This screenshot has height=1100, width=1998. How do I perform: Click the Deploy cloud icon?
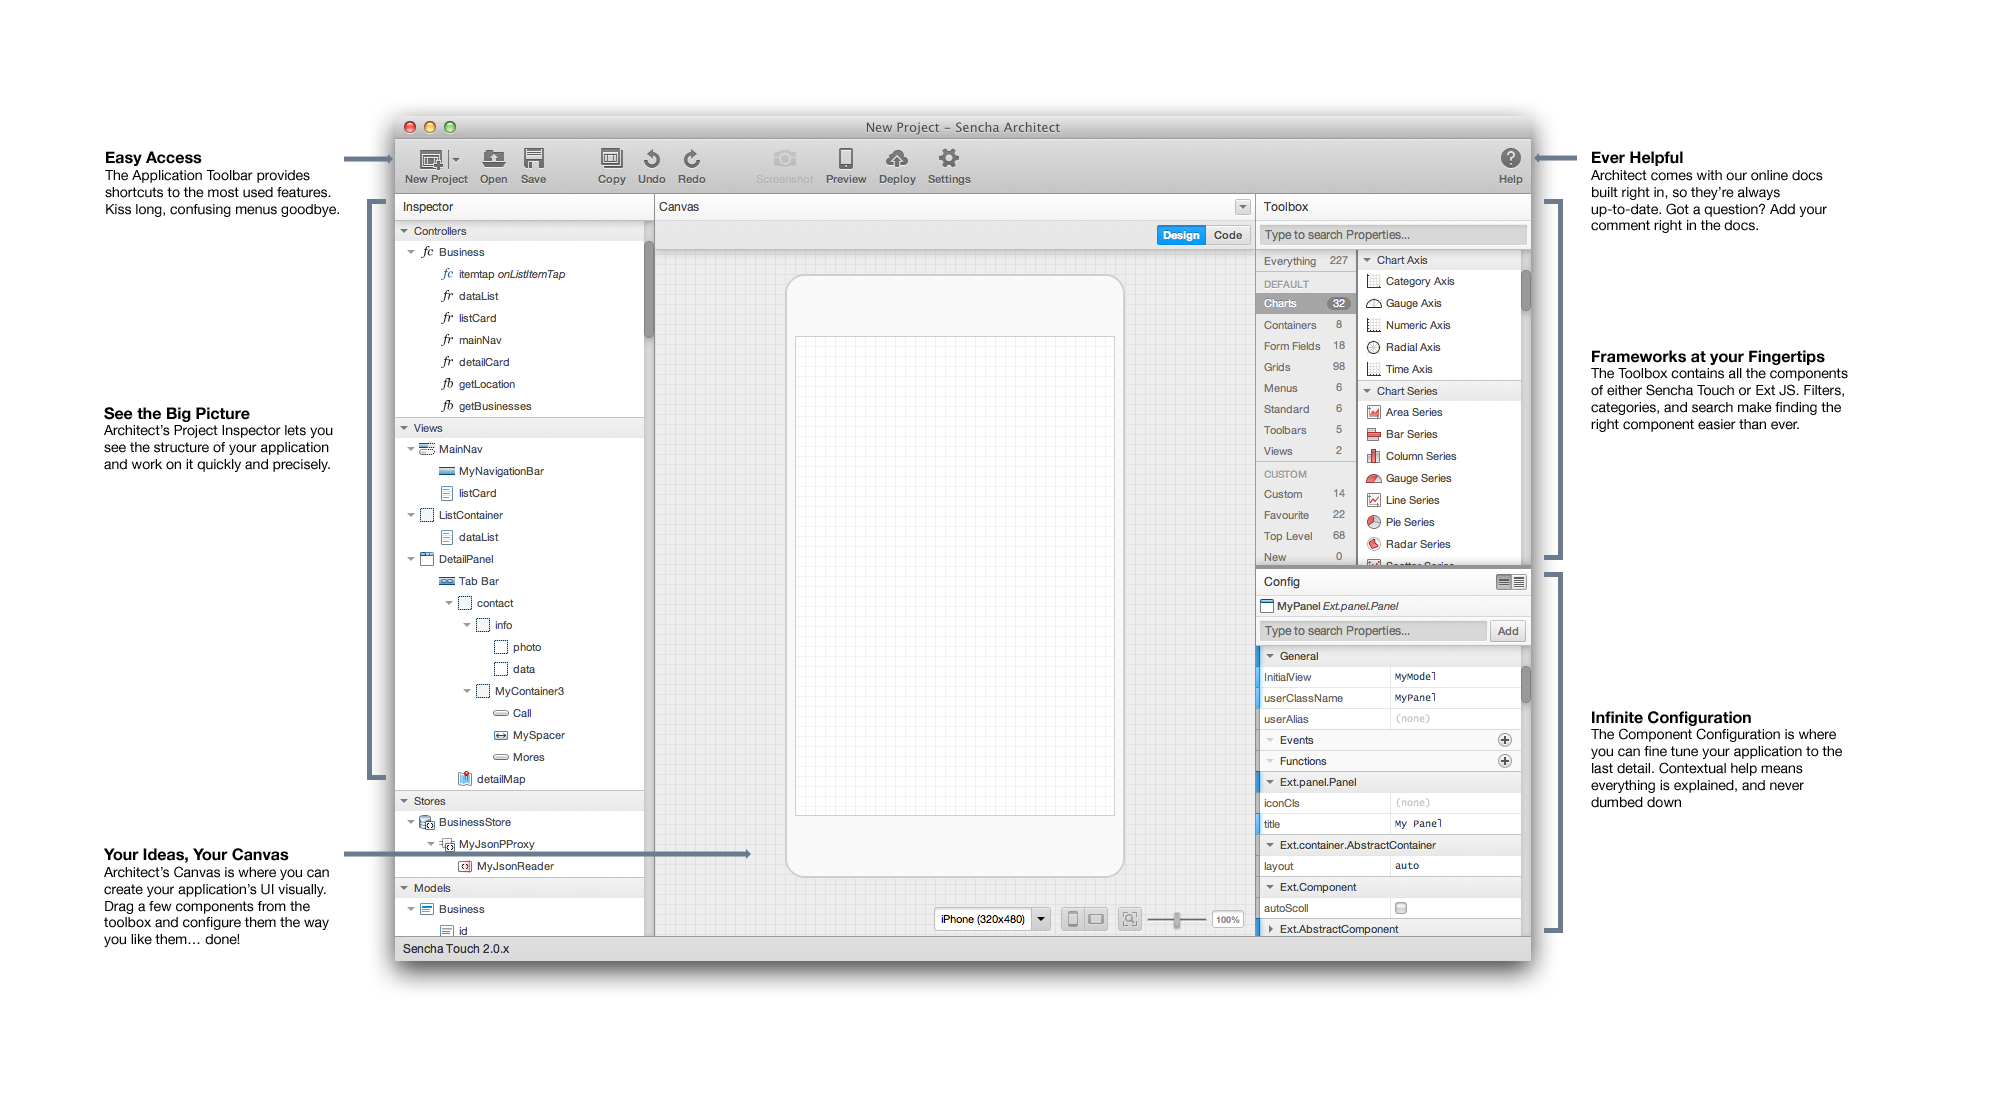click(897, 159)
